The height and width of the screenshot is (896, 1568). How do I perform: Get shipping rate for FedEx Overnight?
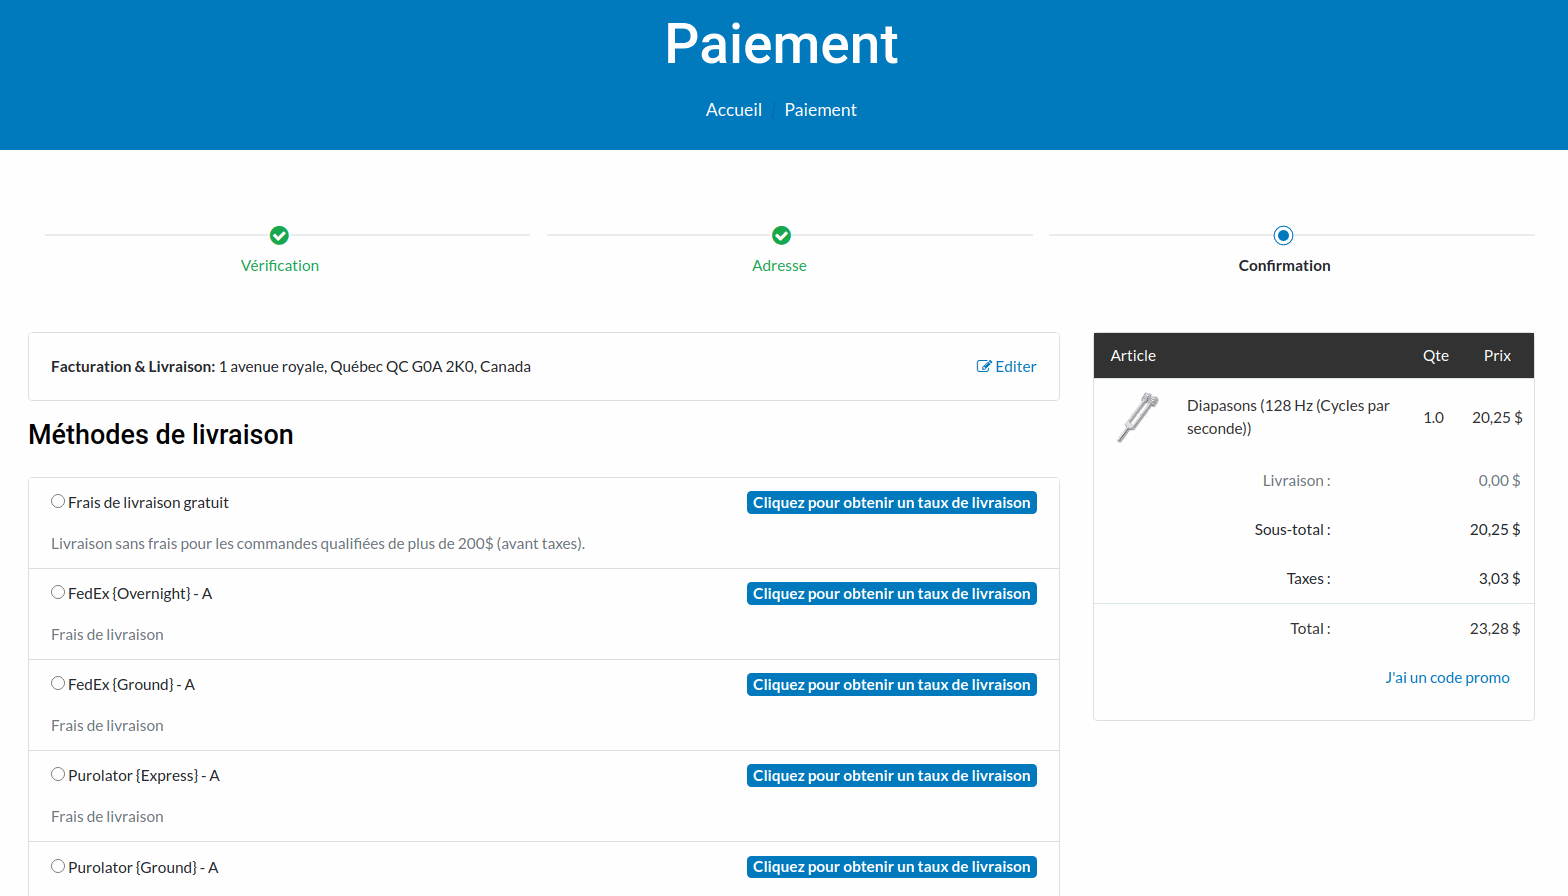pos(891,594)
